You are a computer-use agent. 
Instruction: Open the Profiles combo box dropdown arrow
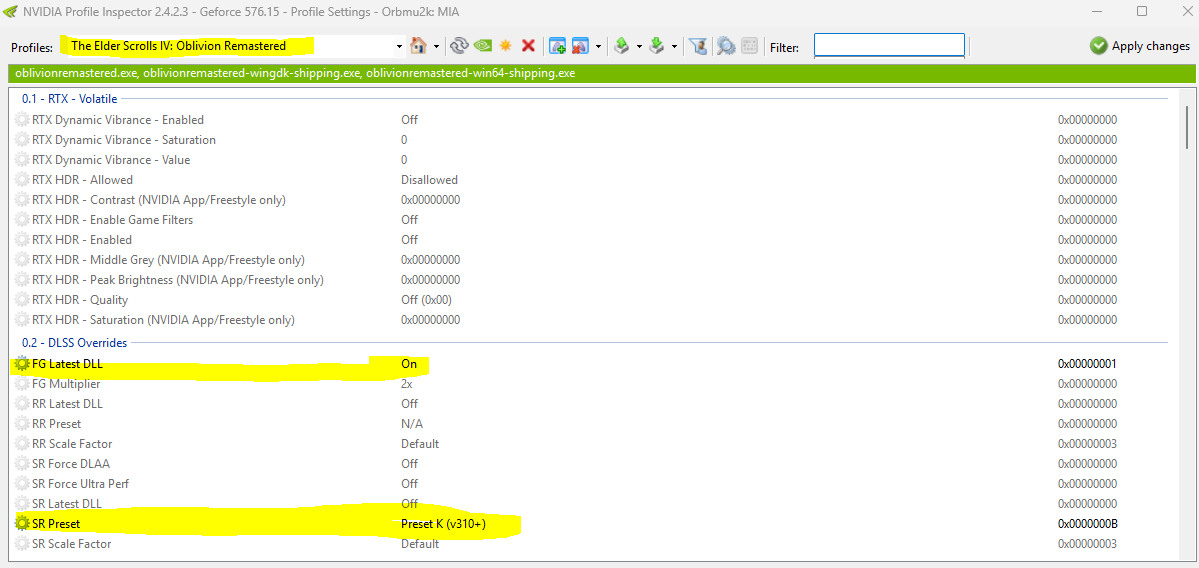click(x=399, y=47)
